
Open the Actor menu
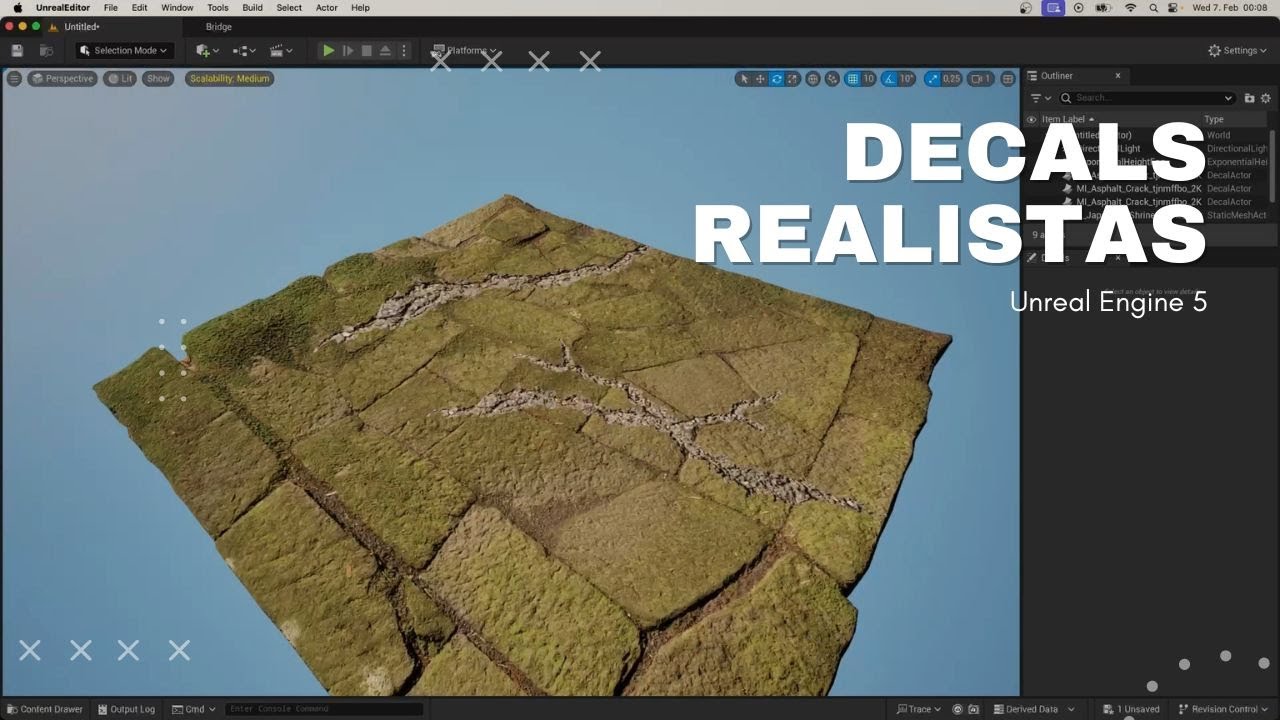327,8
